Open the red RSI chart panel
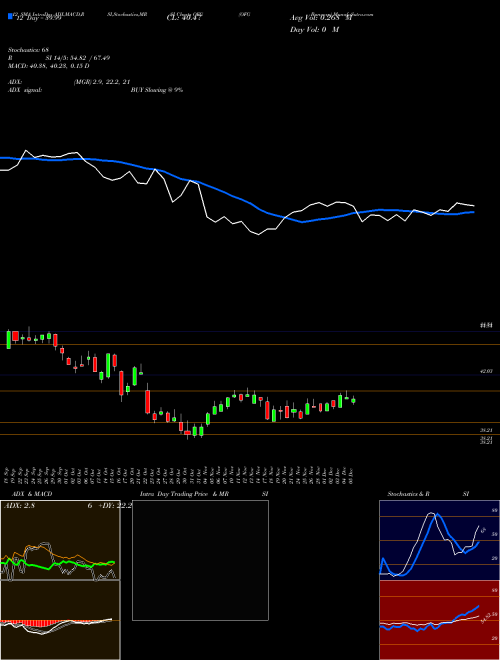Image resolution: width=500 pixels, height=660 pixels. click(x=439, y=620)
